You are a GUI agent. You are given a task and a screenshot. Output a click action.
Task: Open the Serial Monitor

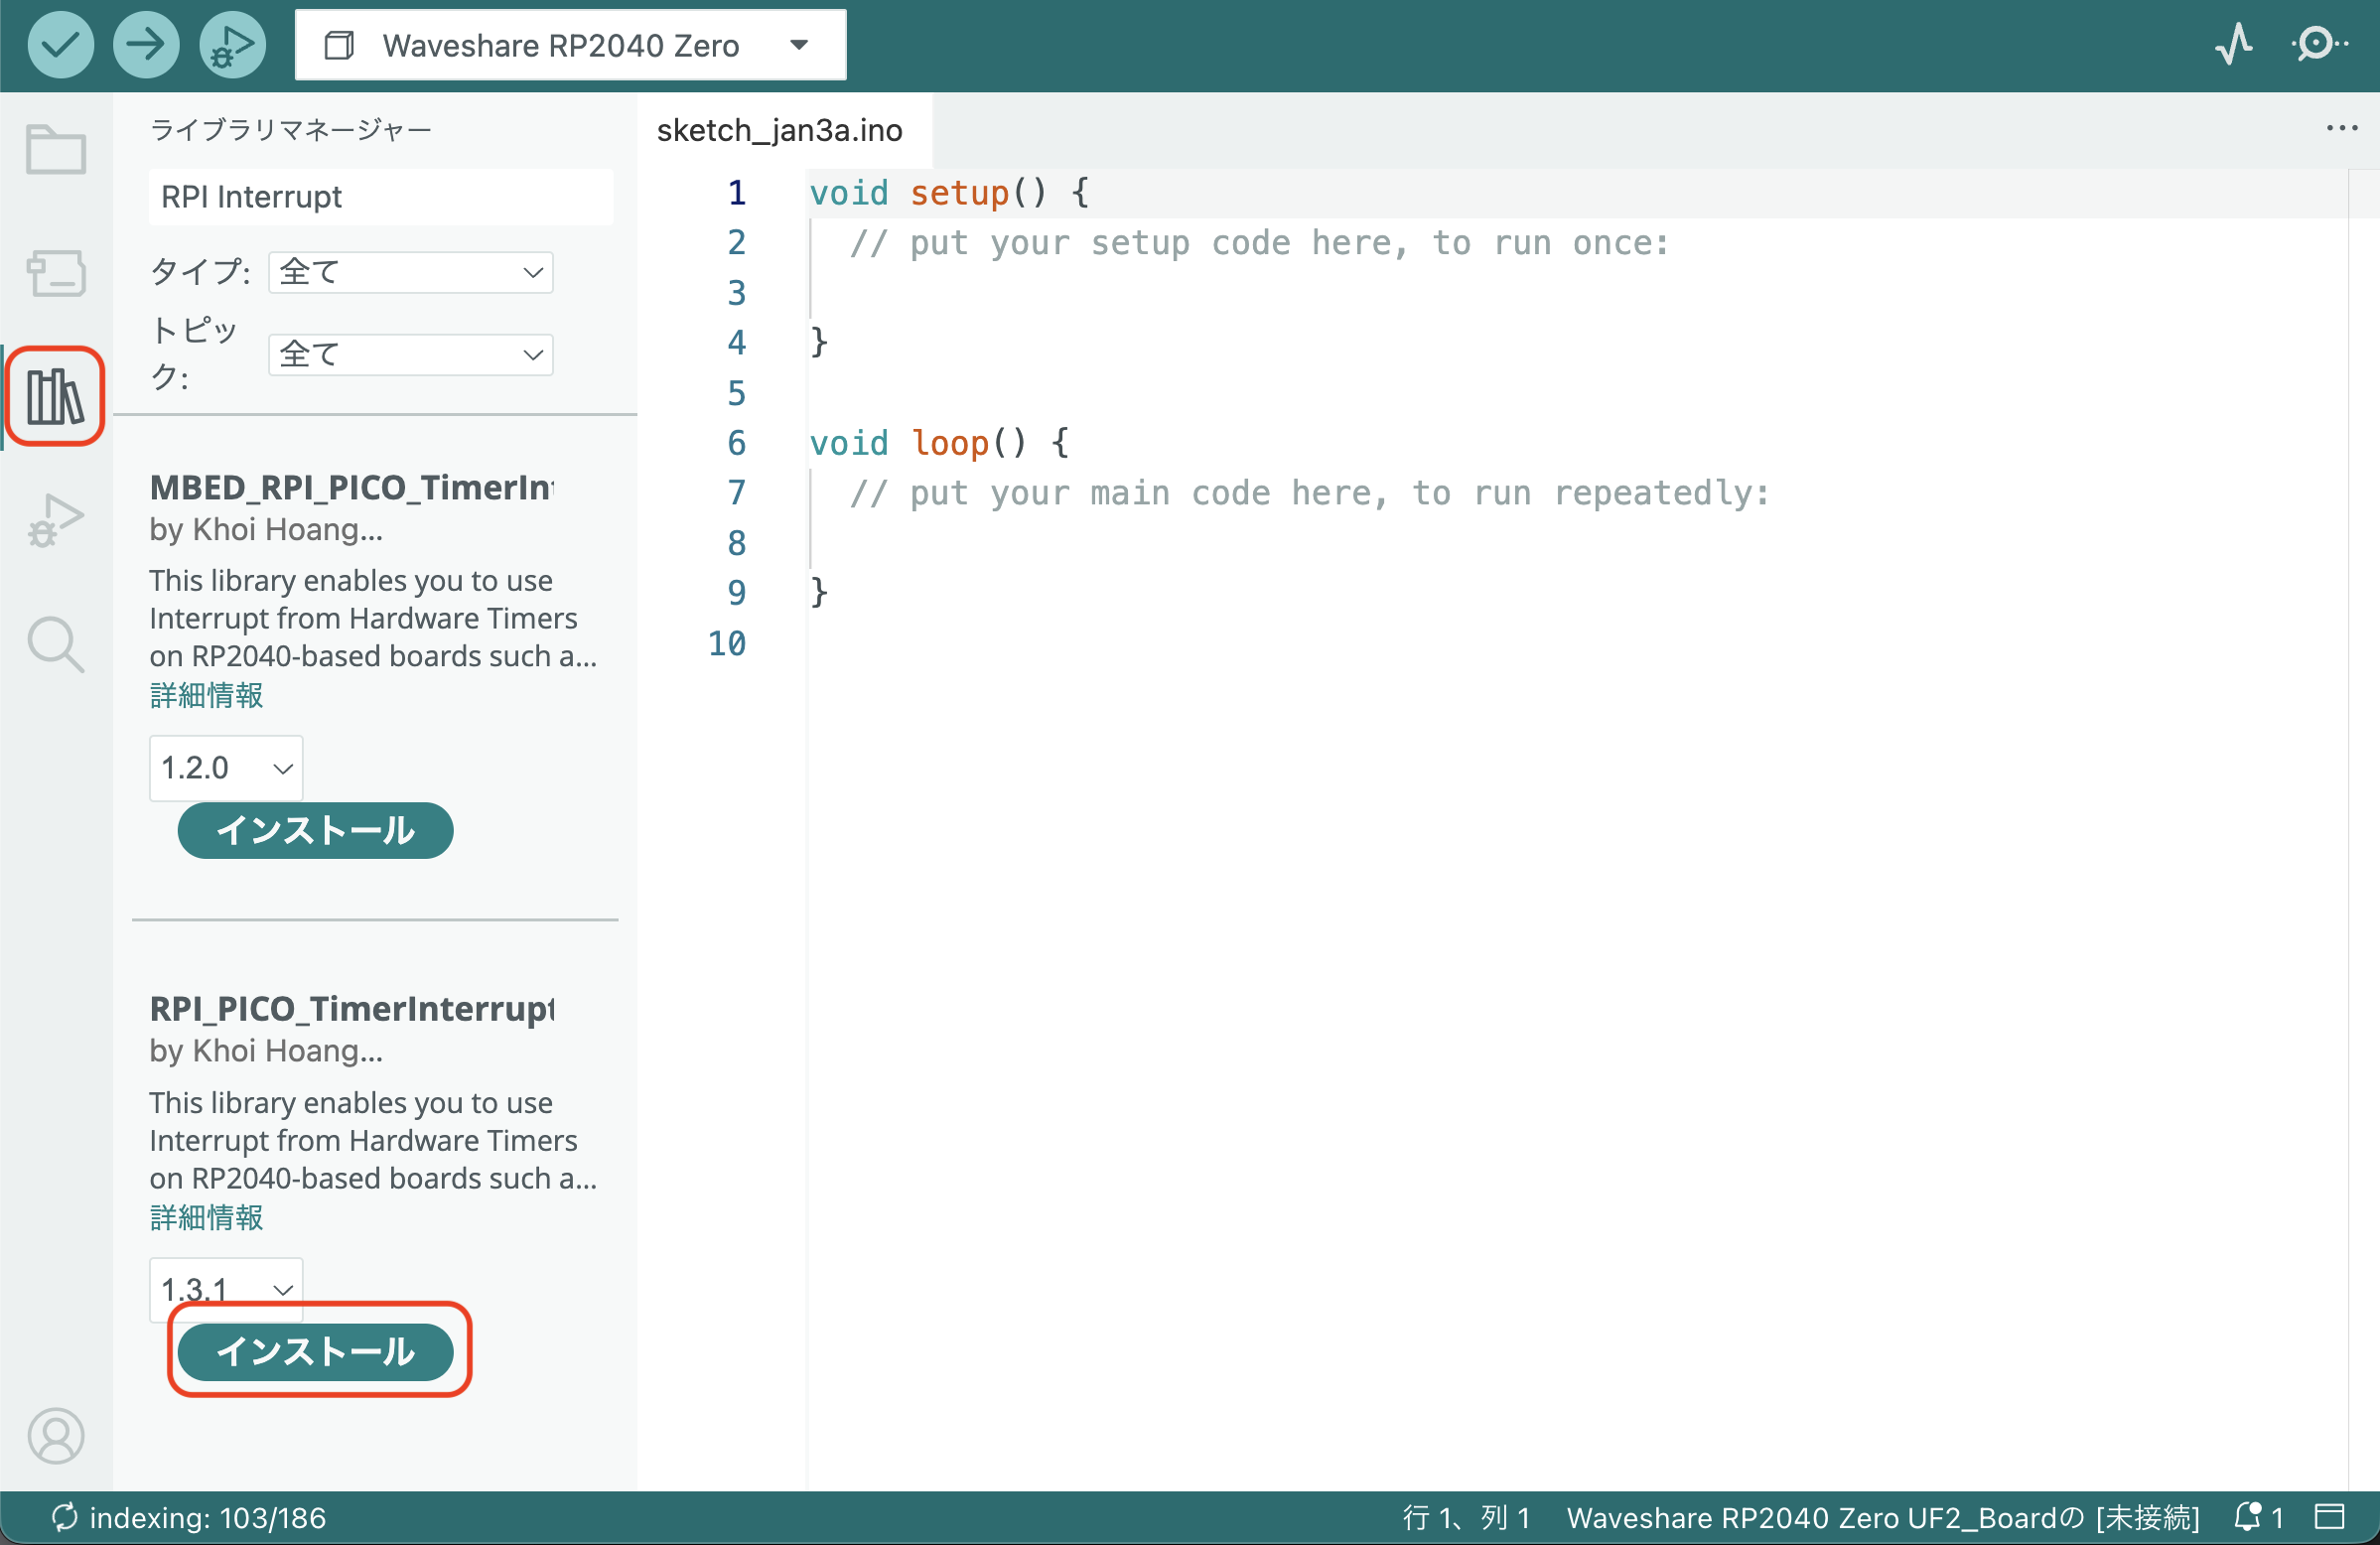click(2317, 45)
